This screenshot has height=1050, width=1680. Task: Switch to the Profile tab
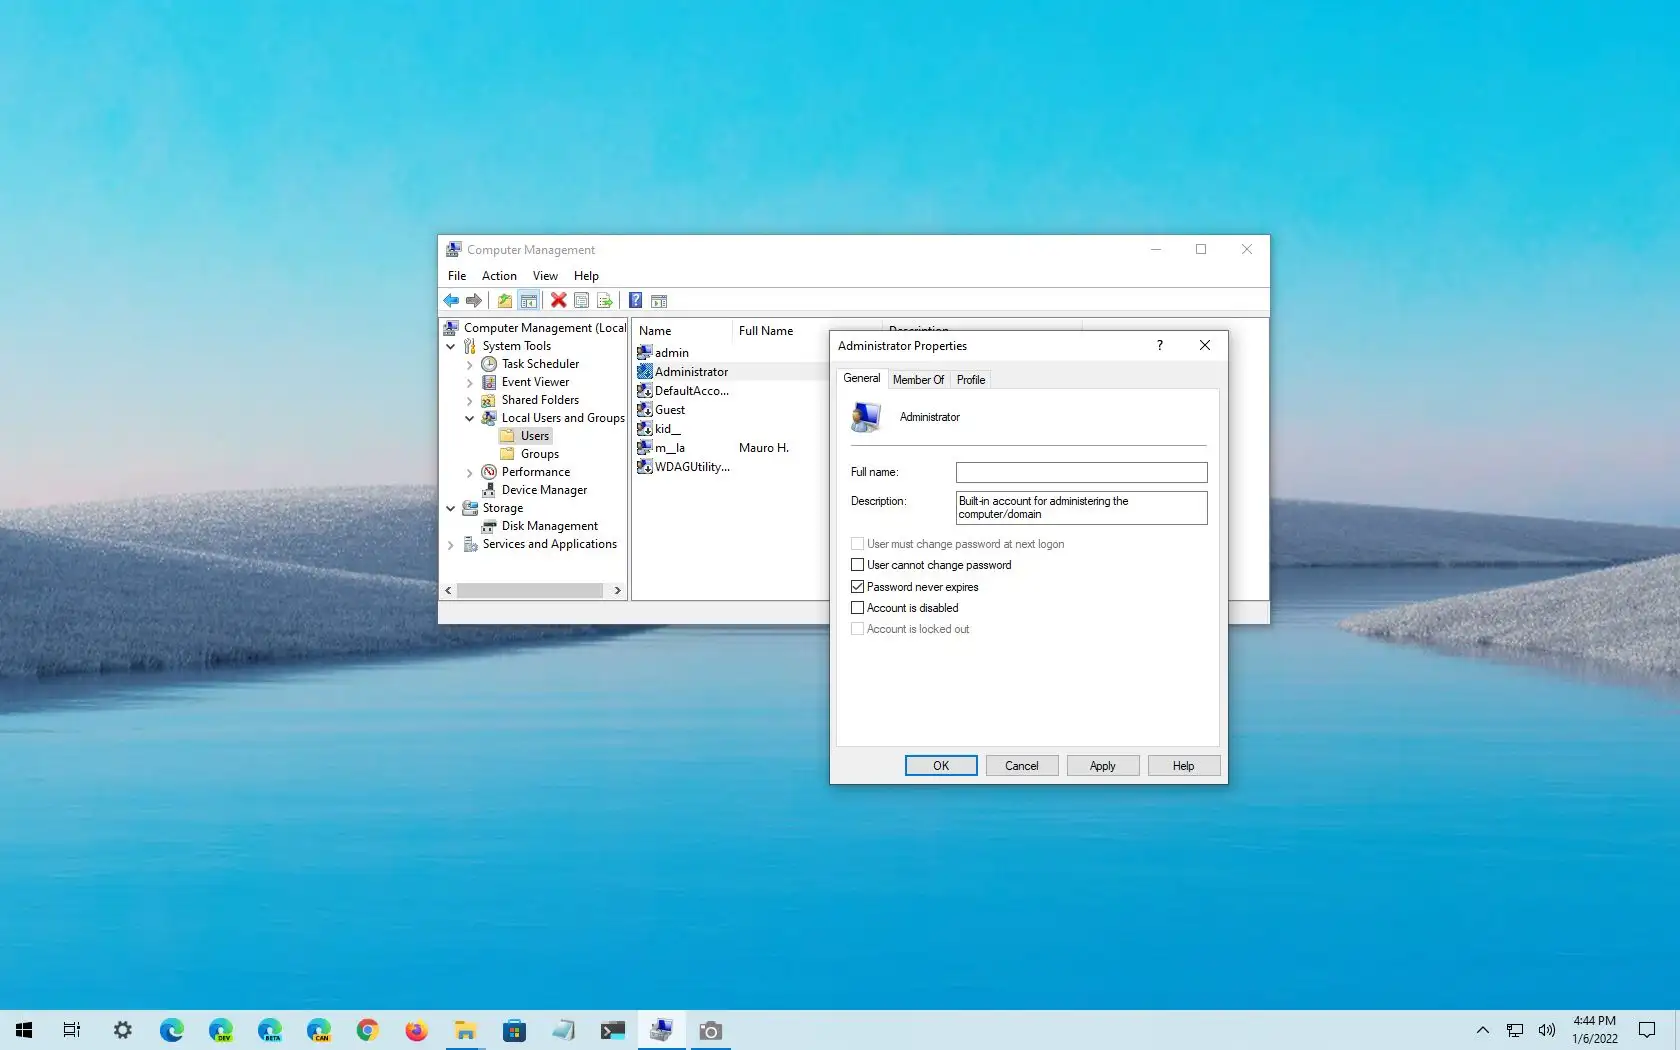pyautogui.click(x=971, y=380)
